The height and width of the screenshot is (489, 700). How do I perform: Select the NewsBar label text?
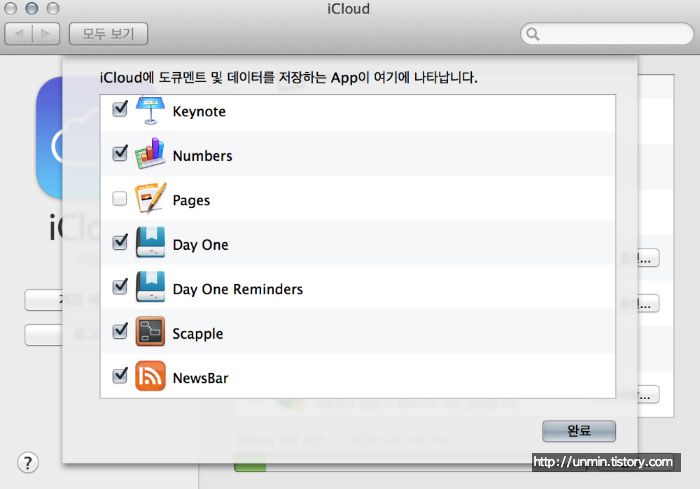200,378
